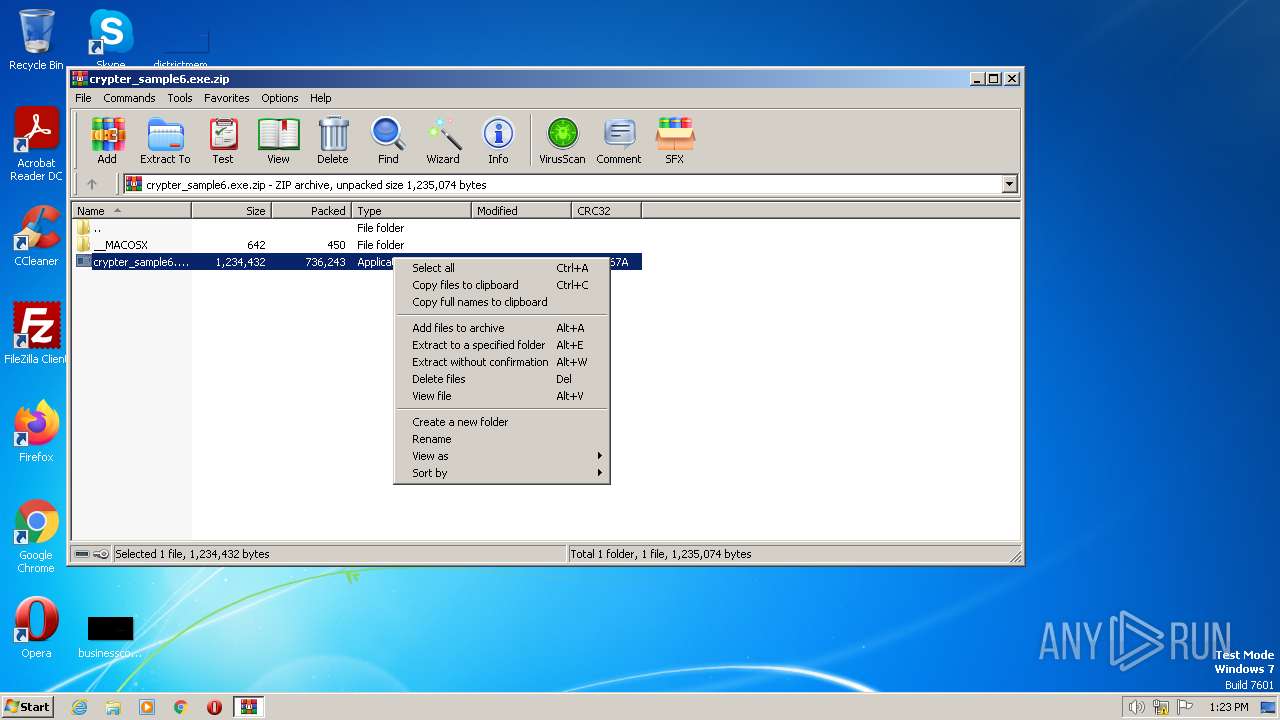Choose Add files to archive
Image resolution: width=1280 pixels, height=720 pixels.
click(502, 328)
